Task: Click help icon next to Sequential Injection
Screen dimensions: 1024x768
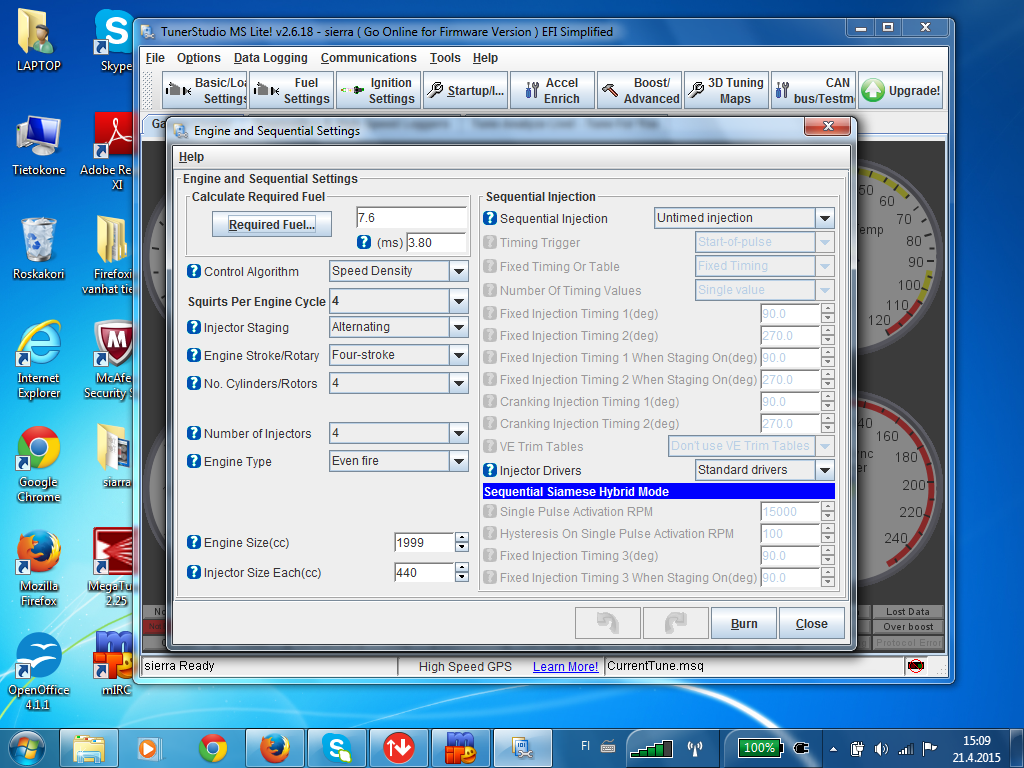Action: pyautogui.click(x=490, y=218)
